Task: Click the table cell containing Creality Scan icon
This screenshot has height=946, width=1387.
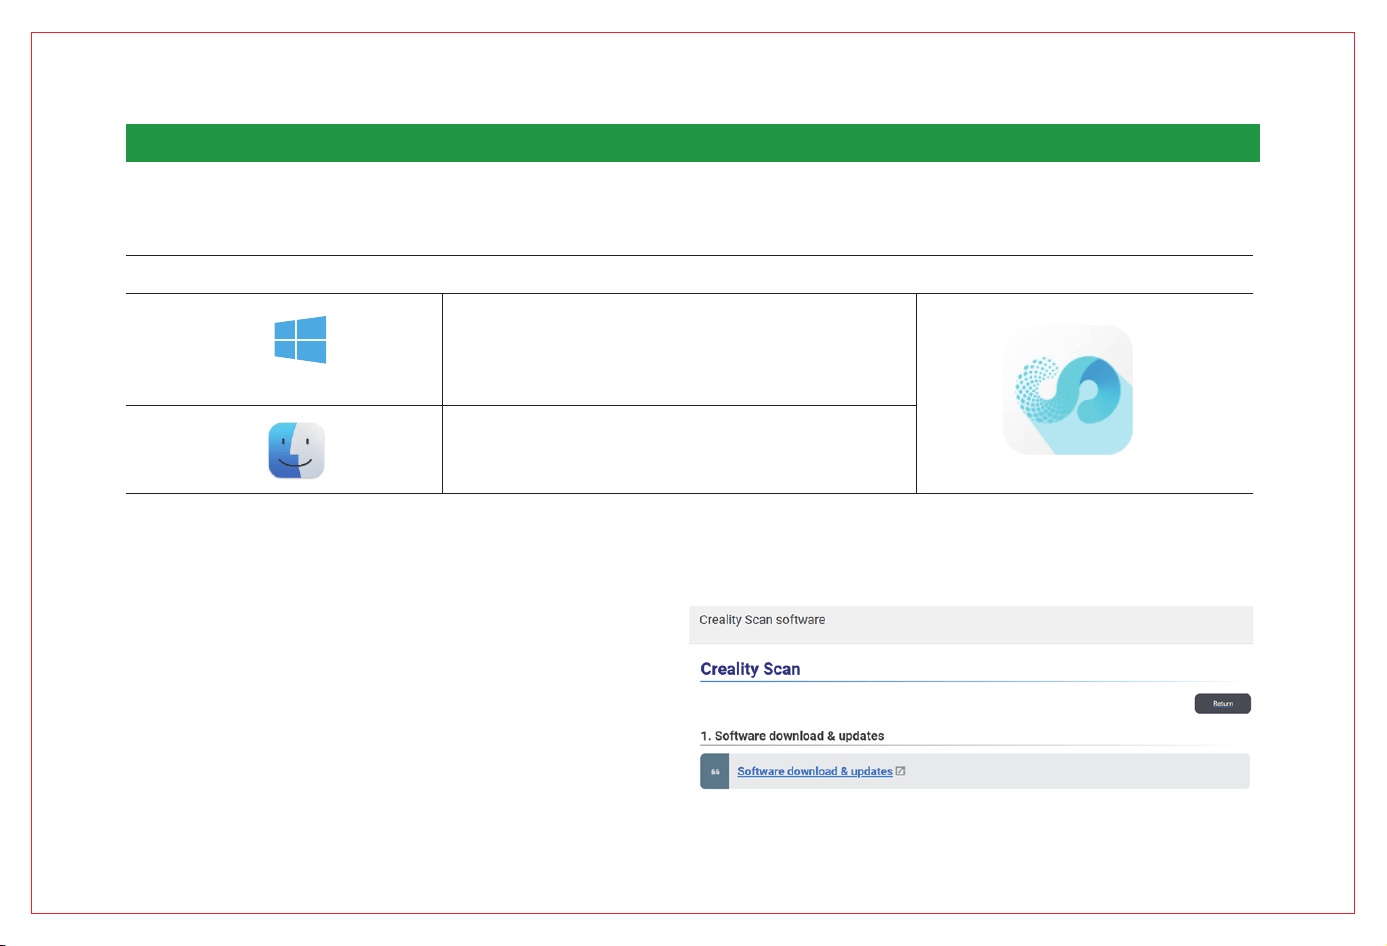Action: [1085, 393]
